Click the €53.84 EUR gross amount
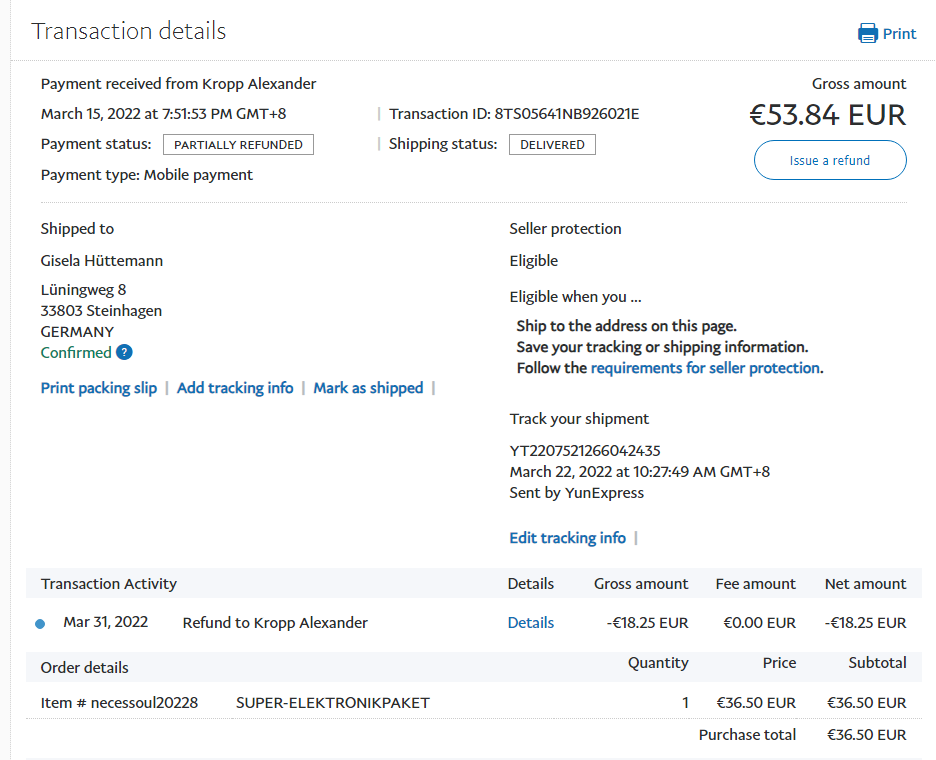Viewport: 936px width, 760px height. tap(827, 115)
